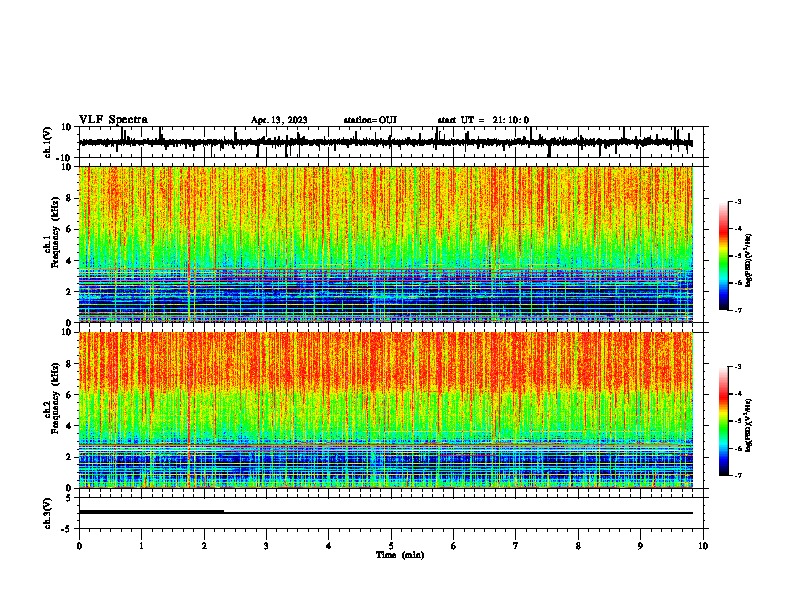The width and height of the screenshot is (792, 612).
Task: Click the '-7' label on ch.2 color scale
Action: coord(738,475)
